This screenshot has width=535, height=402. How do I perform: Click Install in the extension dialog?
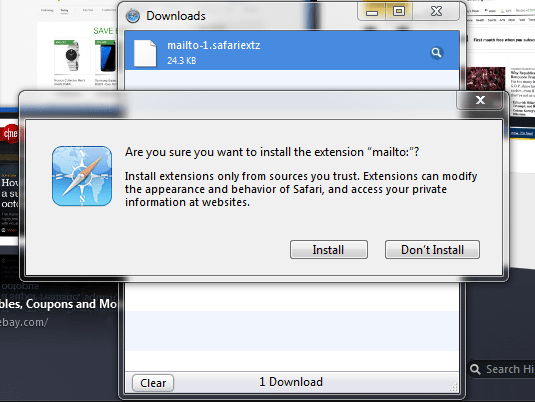(329, 249)
